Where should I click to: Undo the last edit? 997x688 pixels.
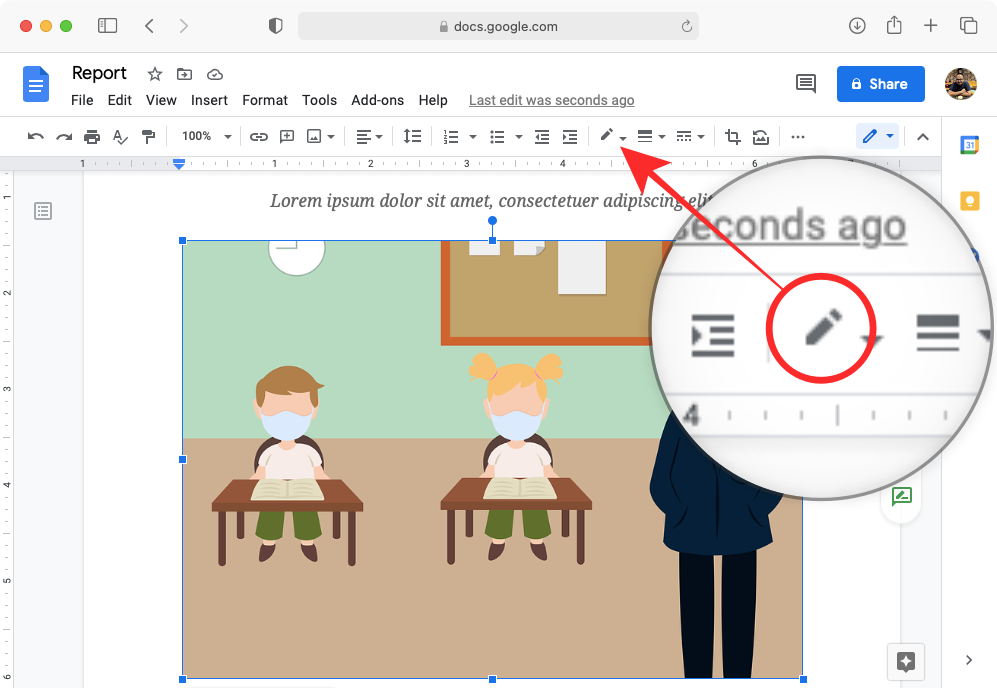click(x=37, y=136)
